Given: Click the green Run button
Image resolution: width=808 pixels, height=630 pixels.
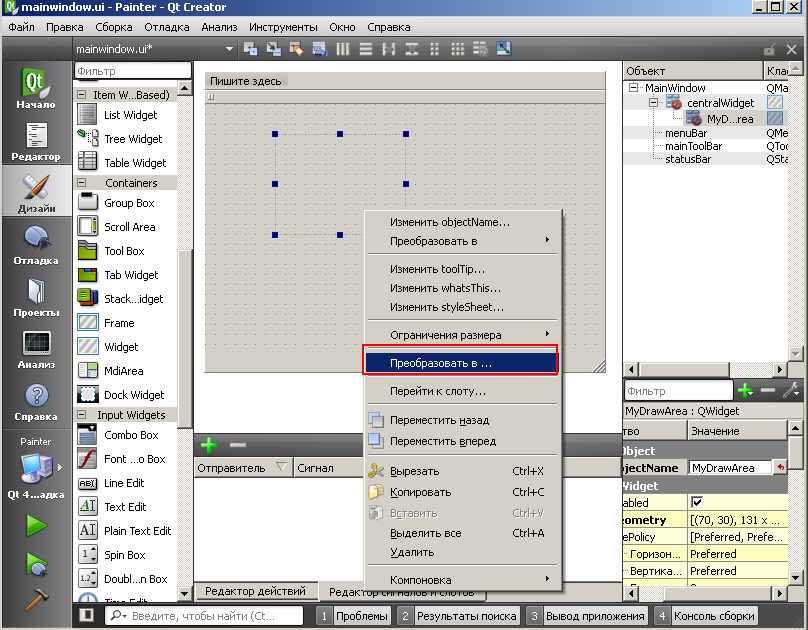Looking at the screenshot, I should [x=37, y=525].
